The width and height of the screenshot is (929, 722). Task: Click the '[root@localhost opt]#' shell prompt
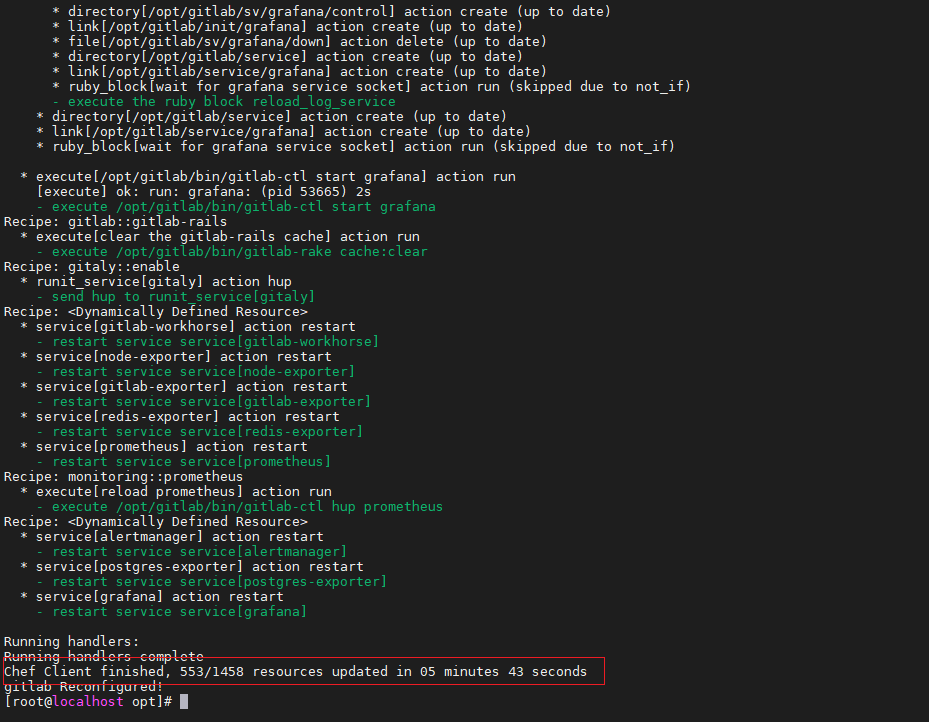pyautogui.click(x=88, y=702)
